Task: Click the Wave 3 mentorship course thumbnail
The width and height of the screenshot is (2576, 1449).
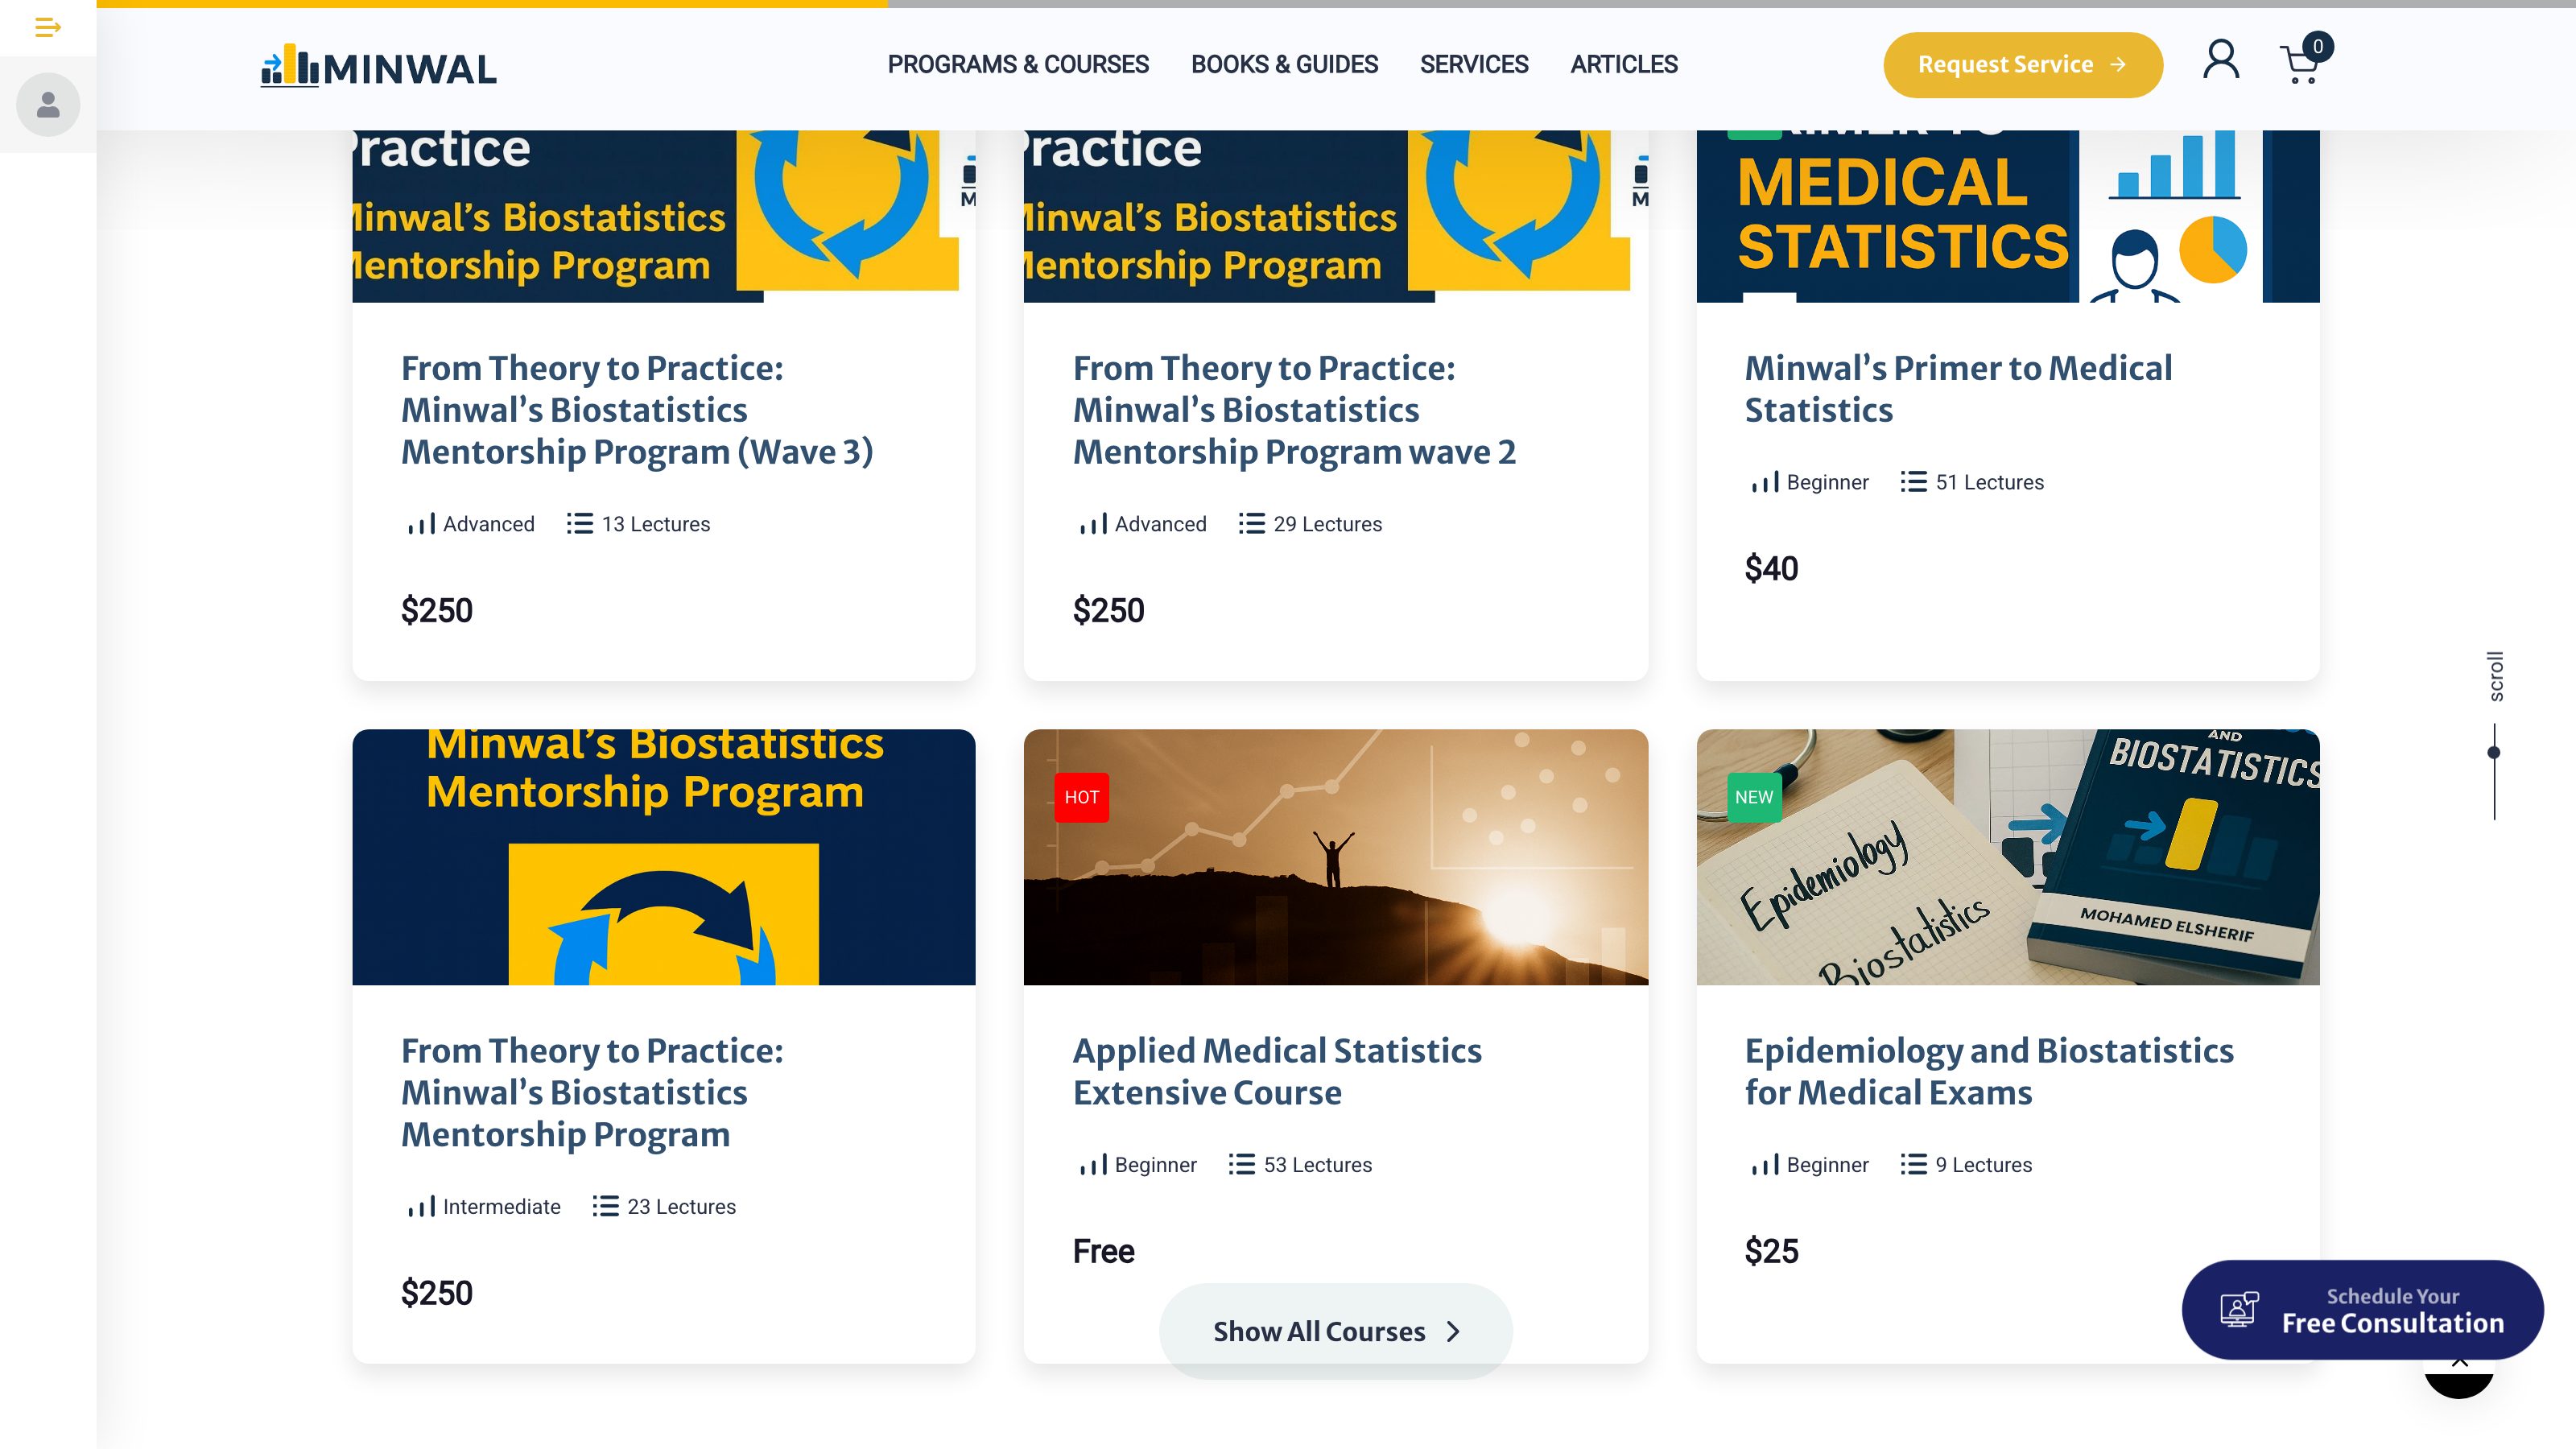Action: (x=663, y=216)
